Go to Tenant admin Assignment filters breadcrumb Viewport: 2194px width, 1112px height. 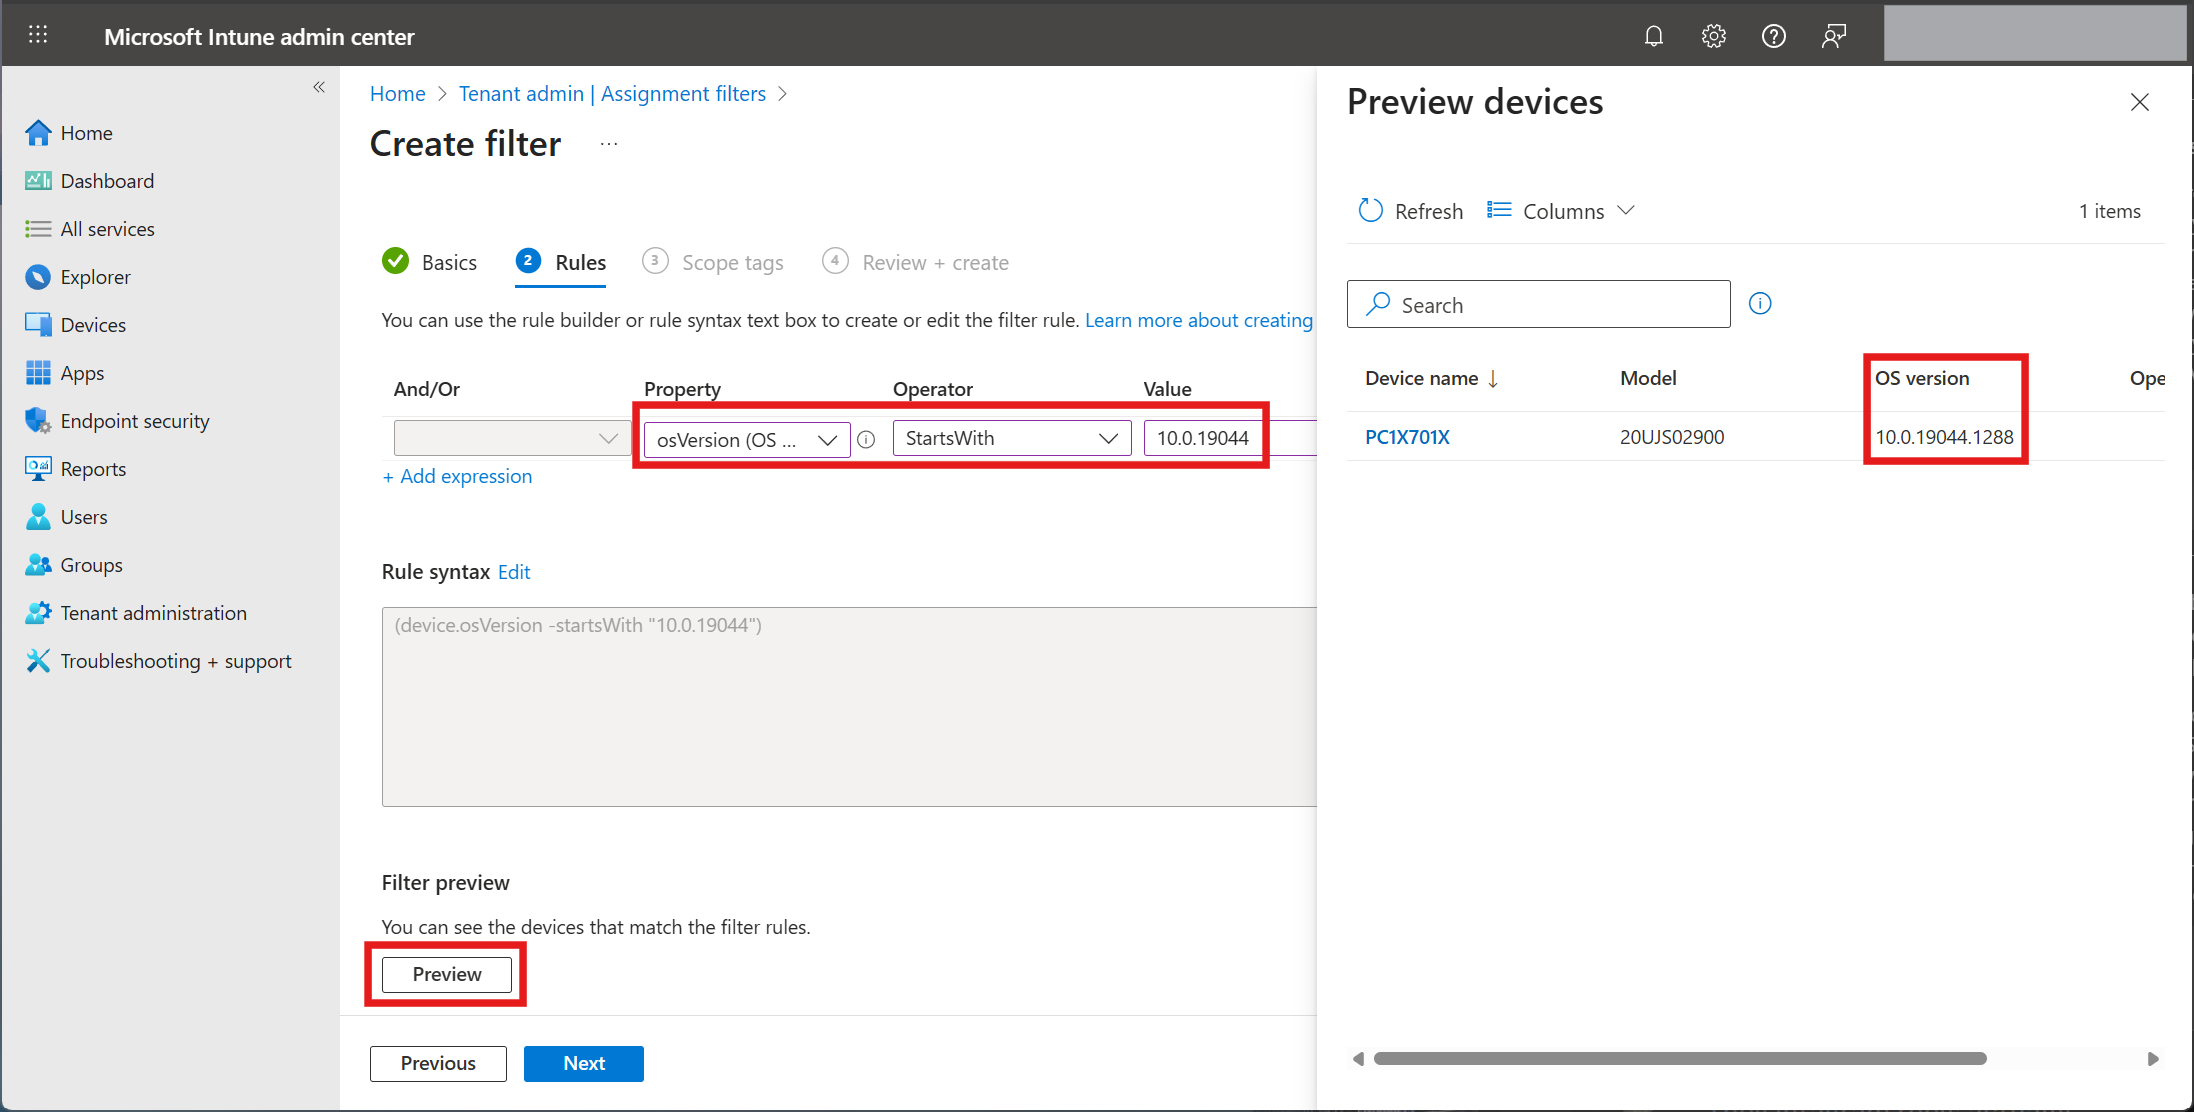[612, 93]
